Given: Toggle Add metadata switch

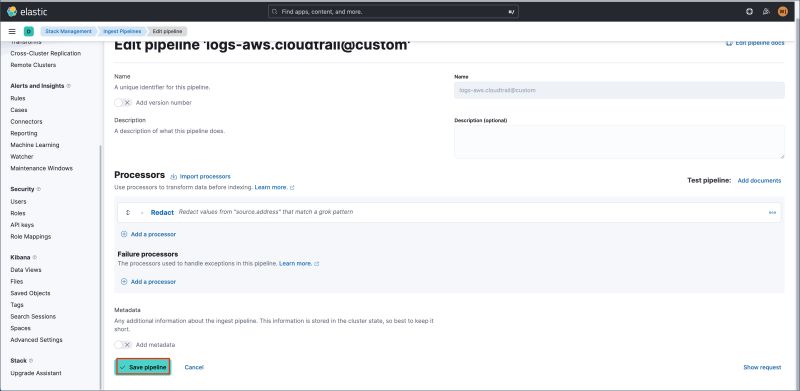Looking at the screenshot, I should [x=123, y=345].
